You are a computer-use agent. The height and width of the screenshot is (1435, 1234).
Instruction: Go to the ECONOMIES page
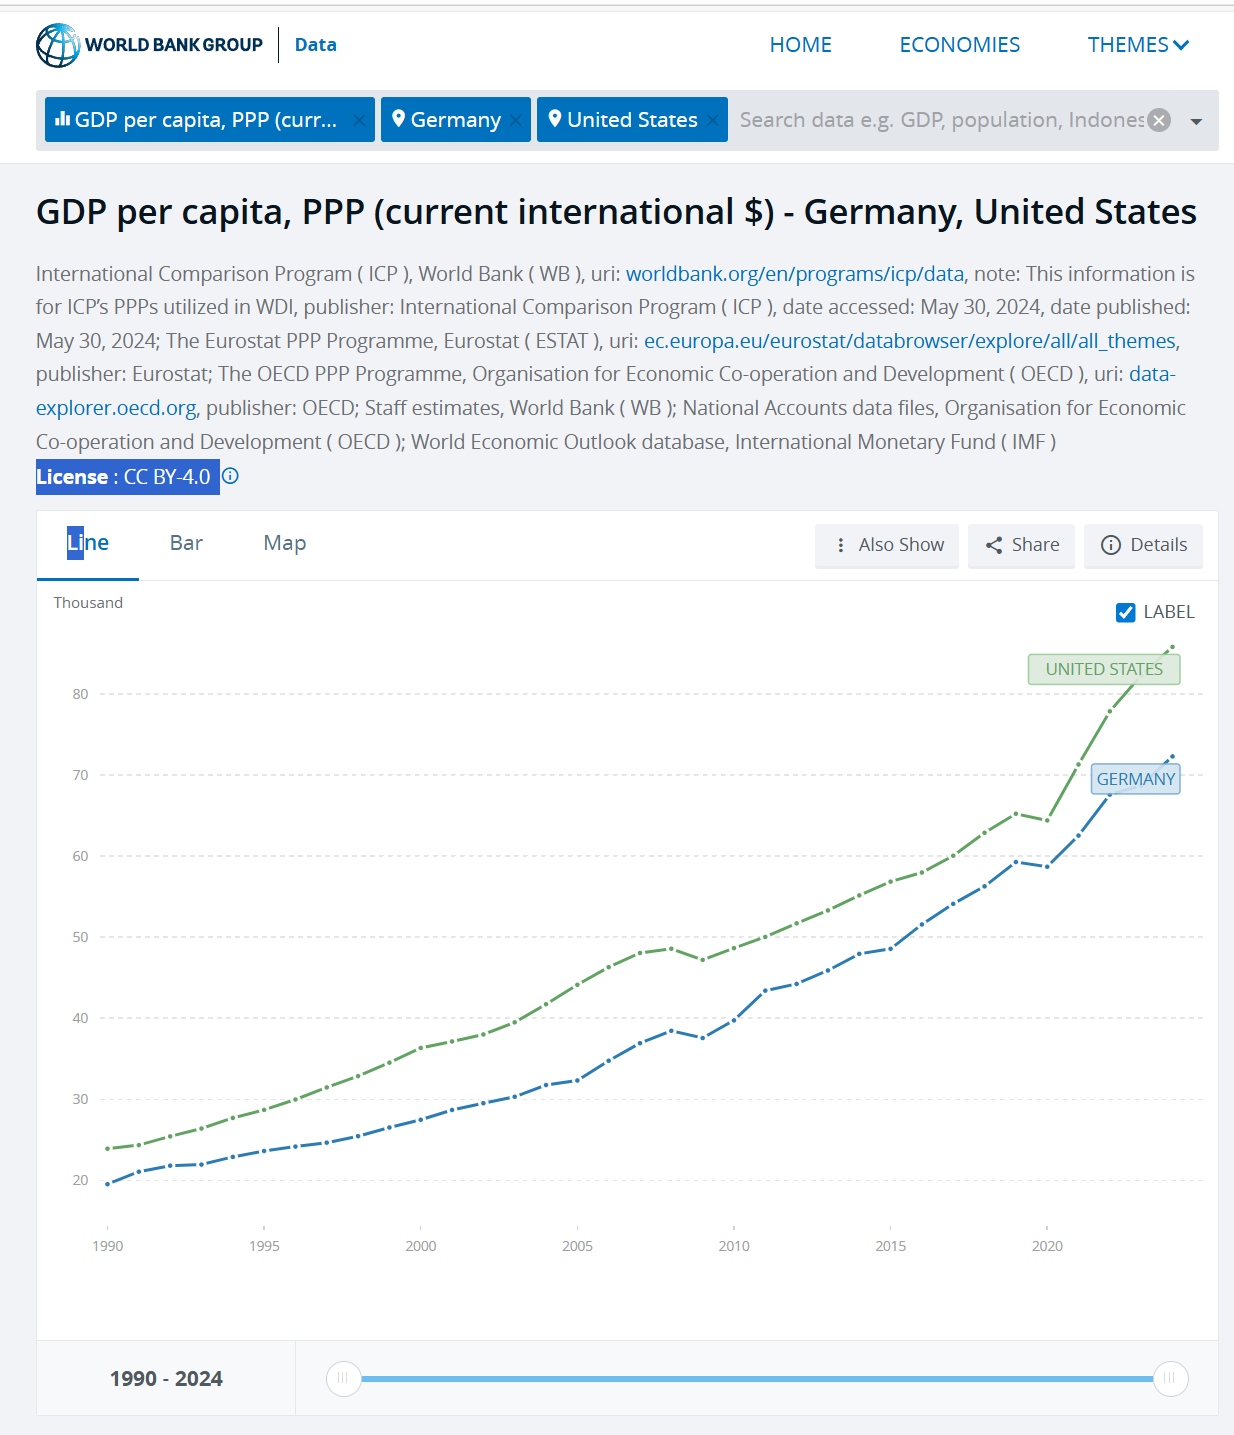pyautogui.click(x=959, y=45)
